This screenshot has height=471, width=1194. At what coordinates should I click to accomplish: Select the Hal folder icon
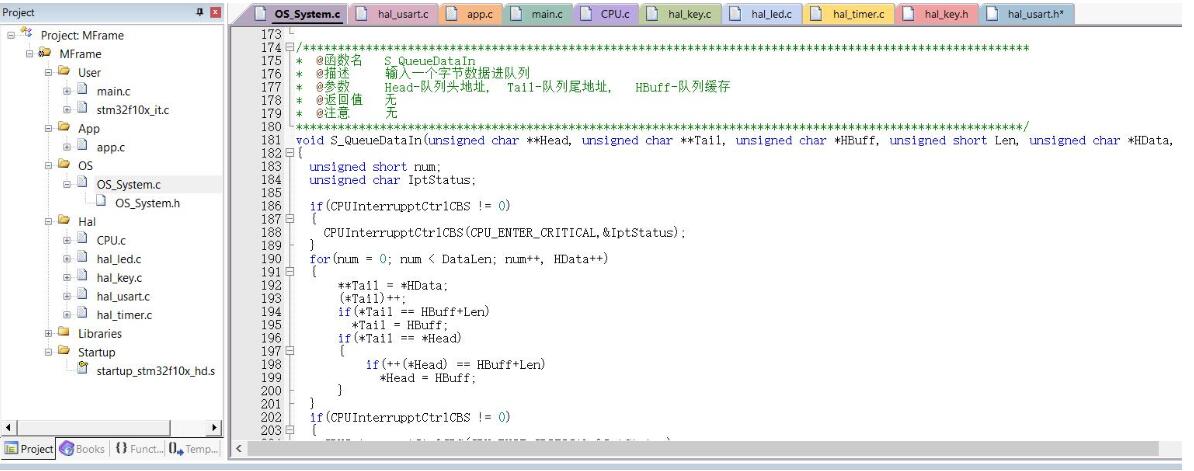(x=63, y=221)
